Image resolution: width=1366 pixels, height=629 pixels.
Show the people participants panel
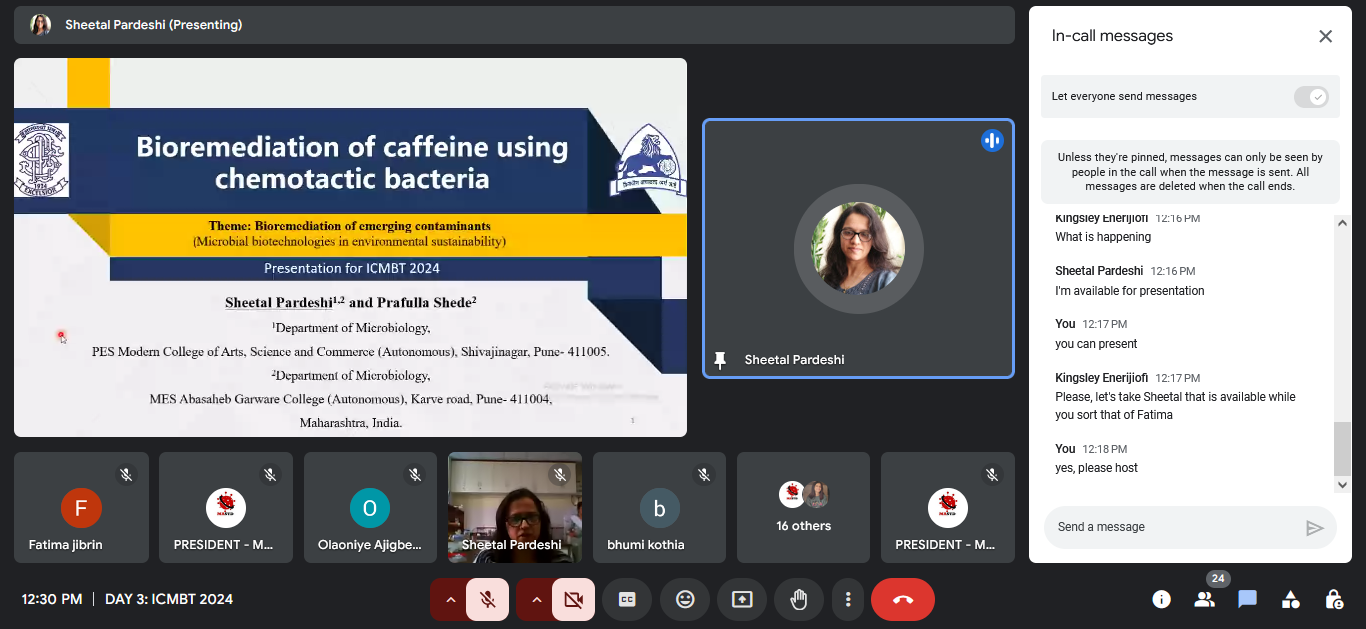click(1204, 599)
